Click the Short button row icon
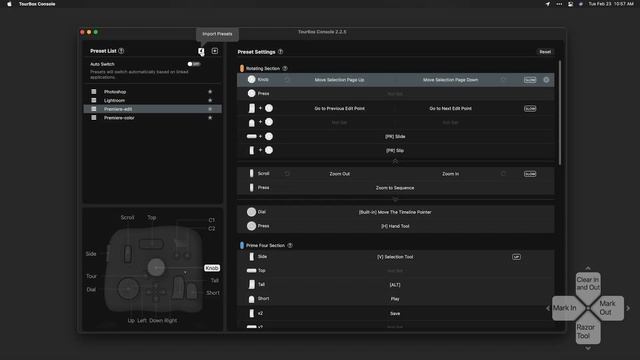Screen dimensions: 640x360 [x=251, y=299]
